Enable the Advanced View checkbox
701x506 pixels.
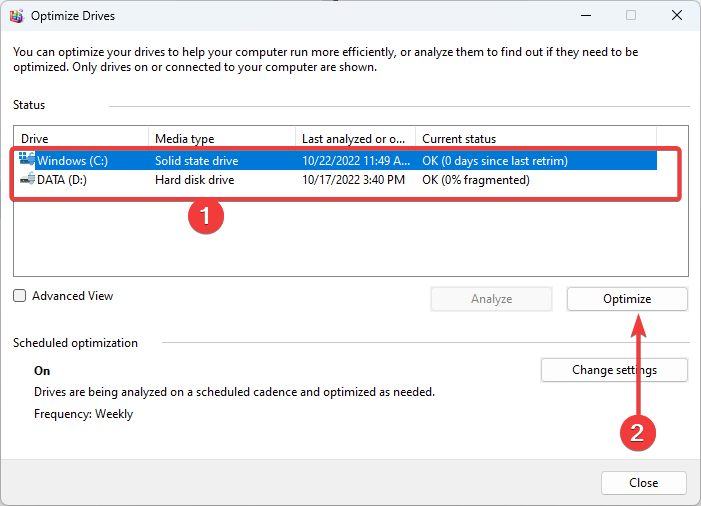pos(20,296)
